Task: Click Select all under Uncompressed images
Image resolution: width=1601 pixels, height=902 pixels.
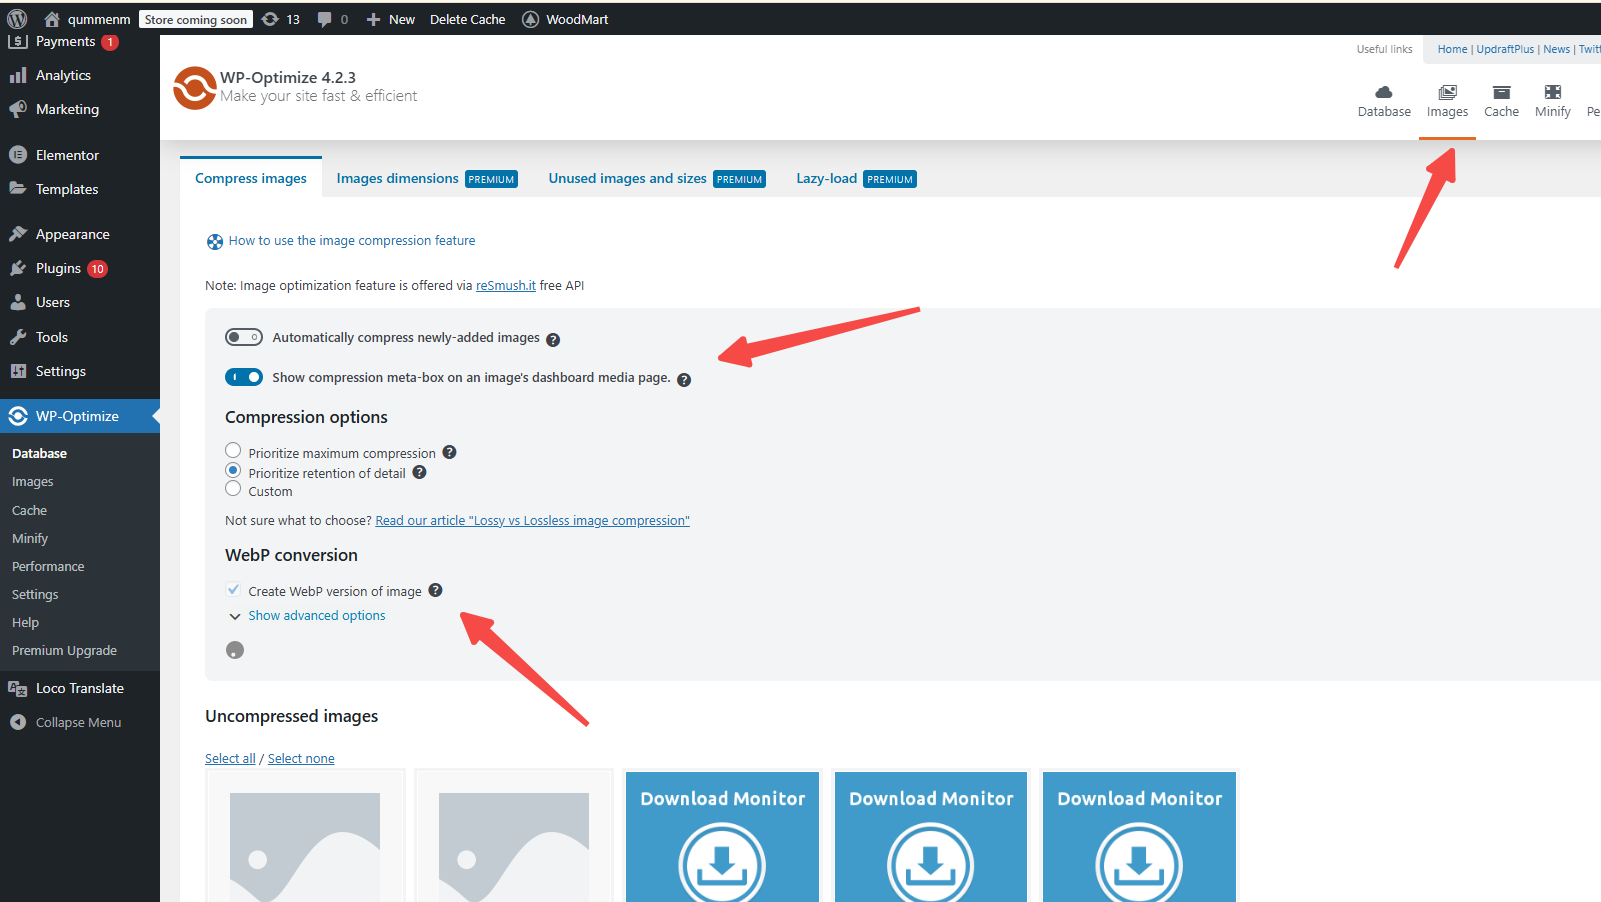Action: click(x=230, y=758)
